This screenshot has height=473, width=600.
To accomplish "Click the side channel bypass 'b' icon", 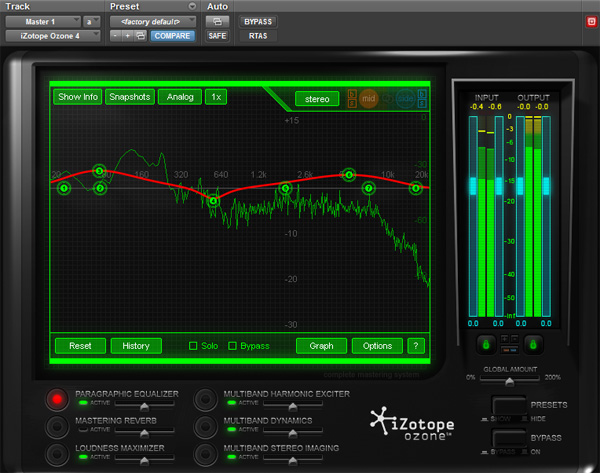I will (x=422, y=94).
